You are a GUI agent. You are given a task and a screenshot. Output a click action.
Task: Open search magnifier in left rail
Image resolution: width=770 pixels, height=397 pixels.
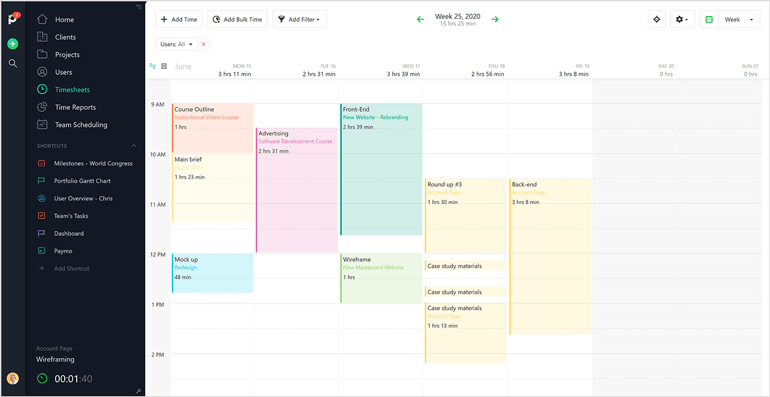point(13,63)
